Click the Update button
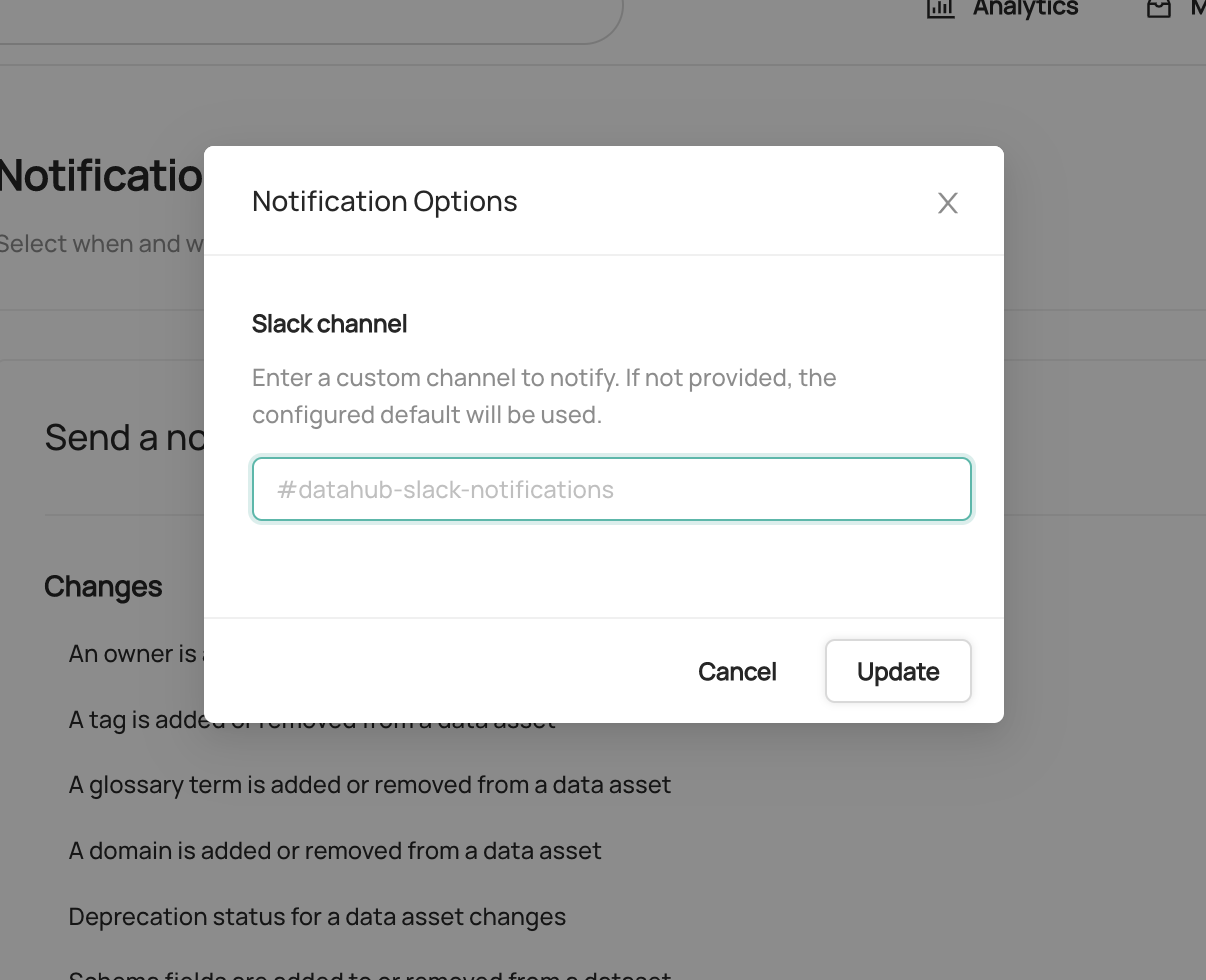The width and height of the screenshot is (1206, 980). pos(898,671)
